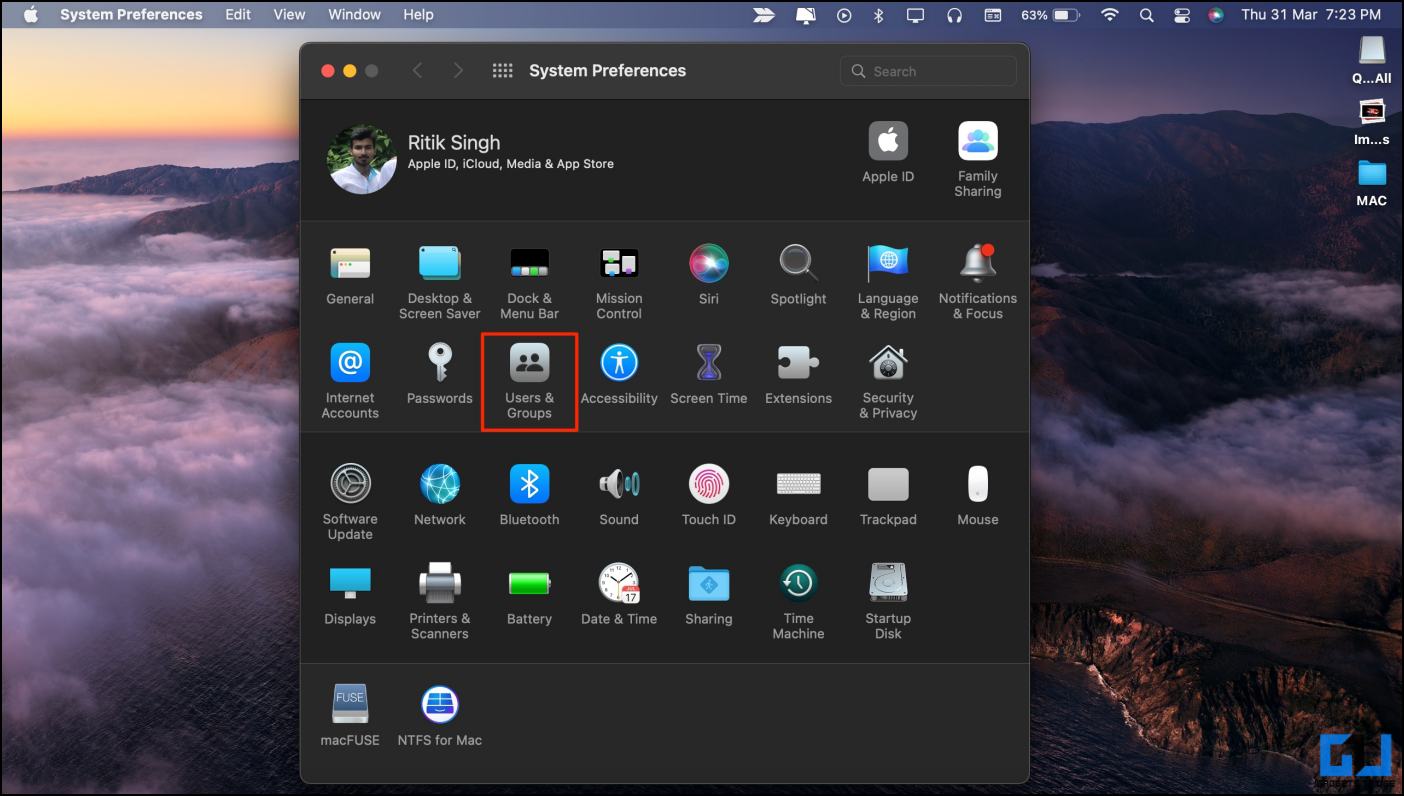The image size is (1404, 796).
Task: Select the Im...s file on desktop
Action: tap(1372, 122)
